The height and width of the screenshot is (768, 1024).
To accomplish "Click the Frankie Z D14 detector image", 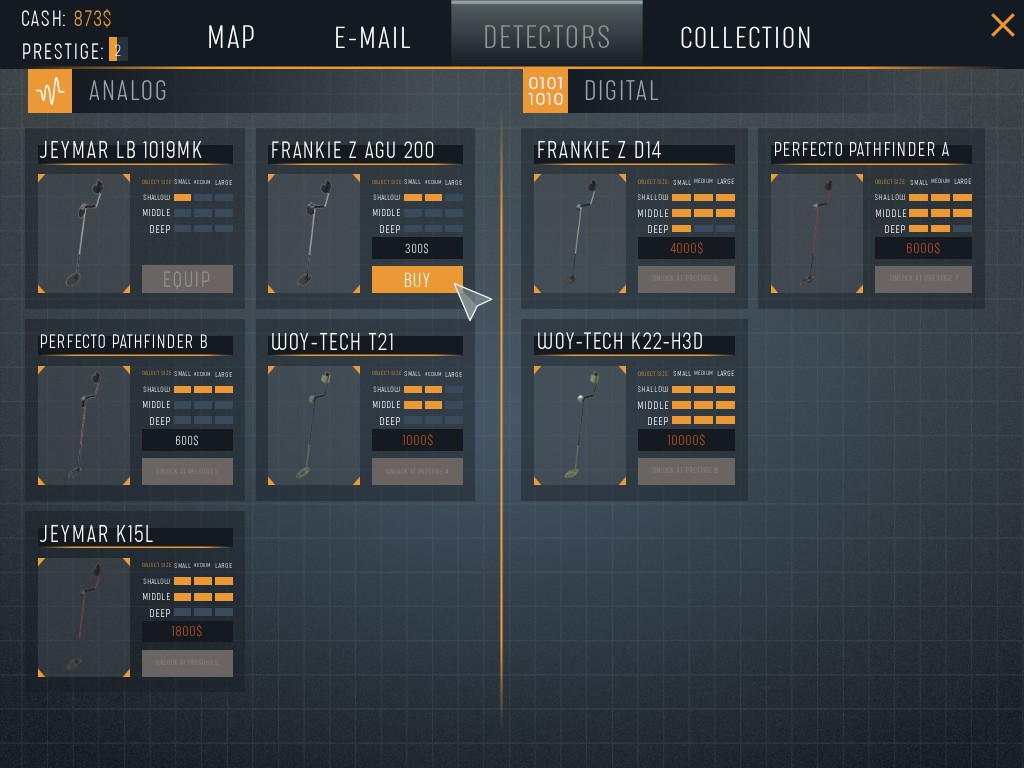I will pyautogui.click(x=580, y=233).
